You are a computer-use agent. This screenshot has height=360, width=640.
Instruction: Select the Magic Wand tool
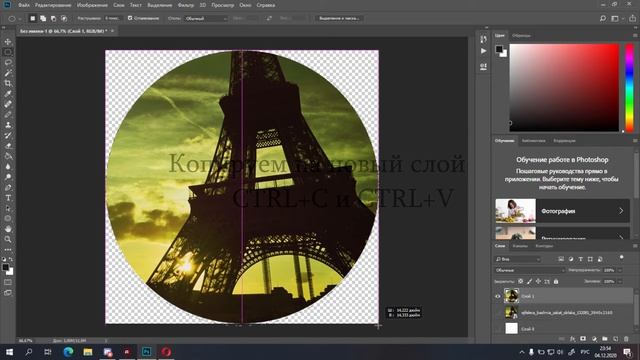pyautogui.click(x=8, y=73)
